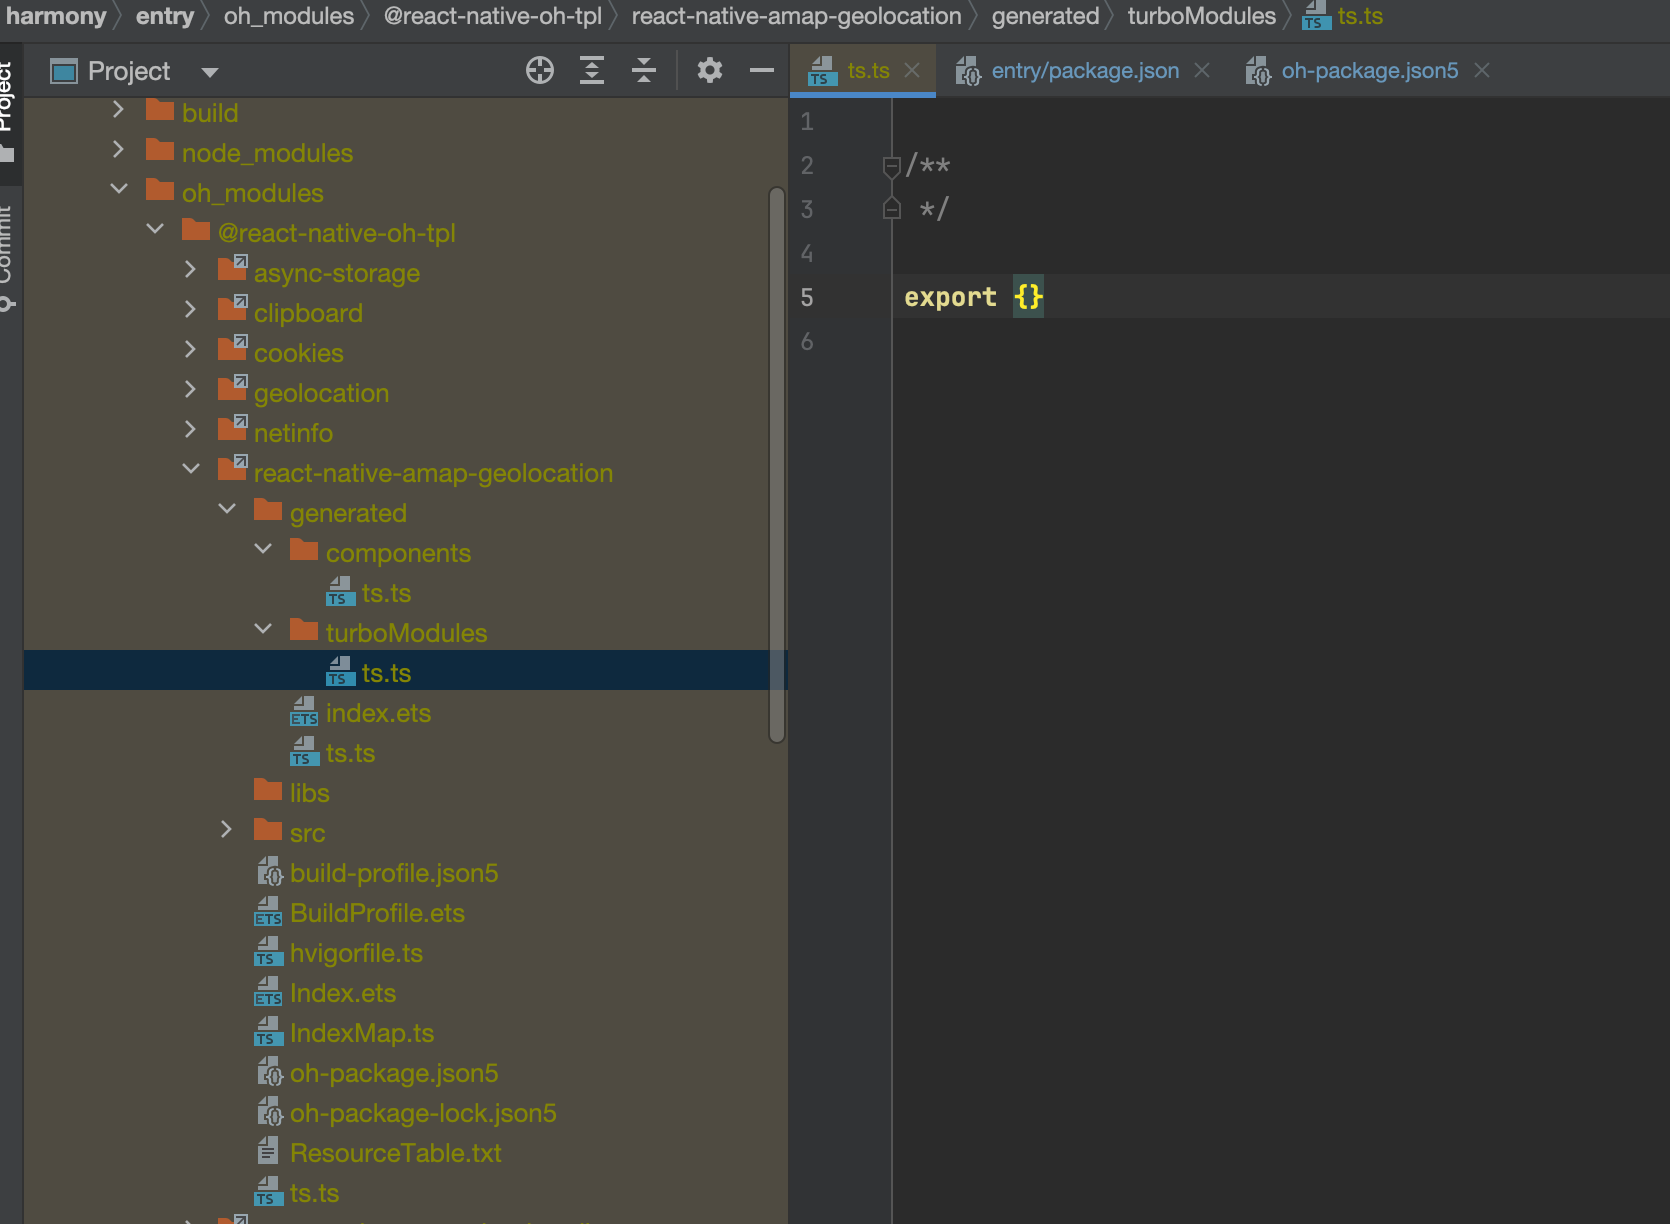Click the build folder icon
1670x1224 pixels.
(x=160, y=109)
